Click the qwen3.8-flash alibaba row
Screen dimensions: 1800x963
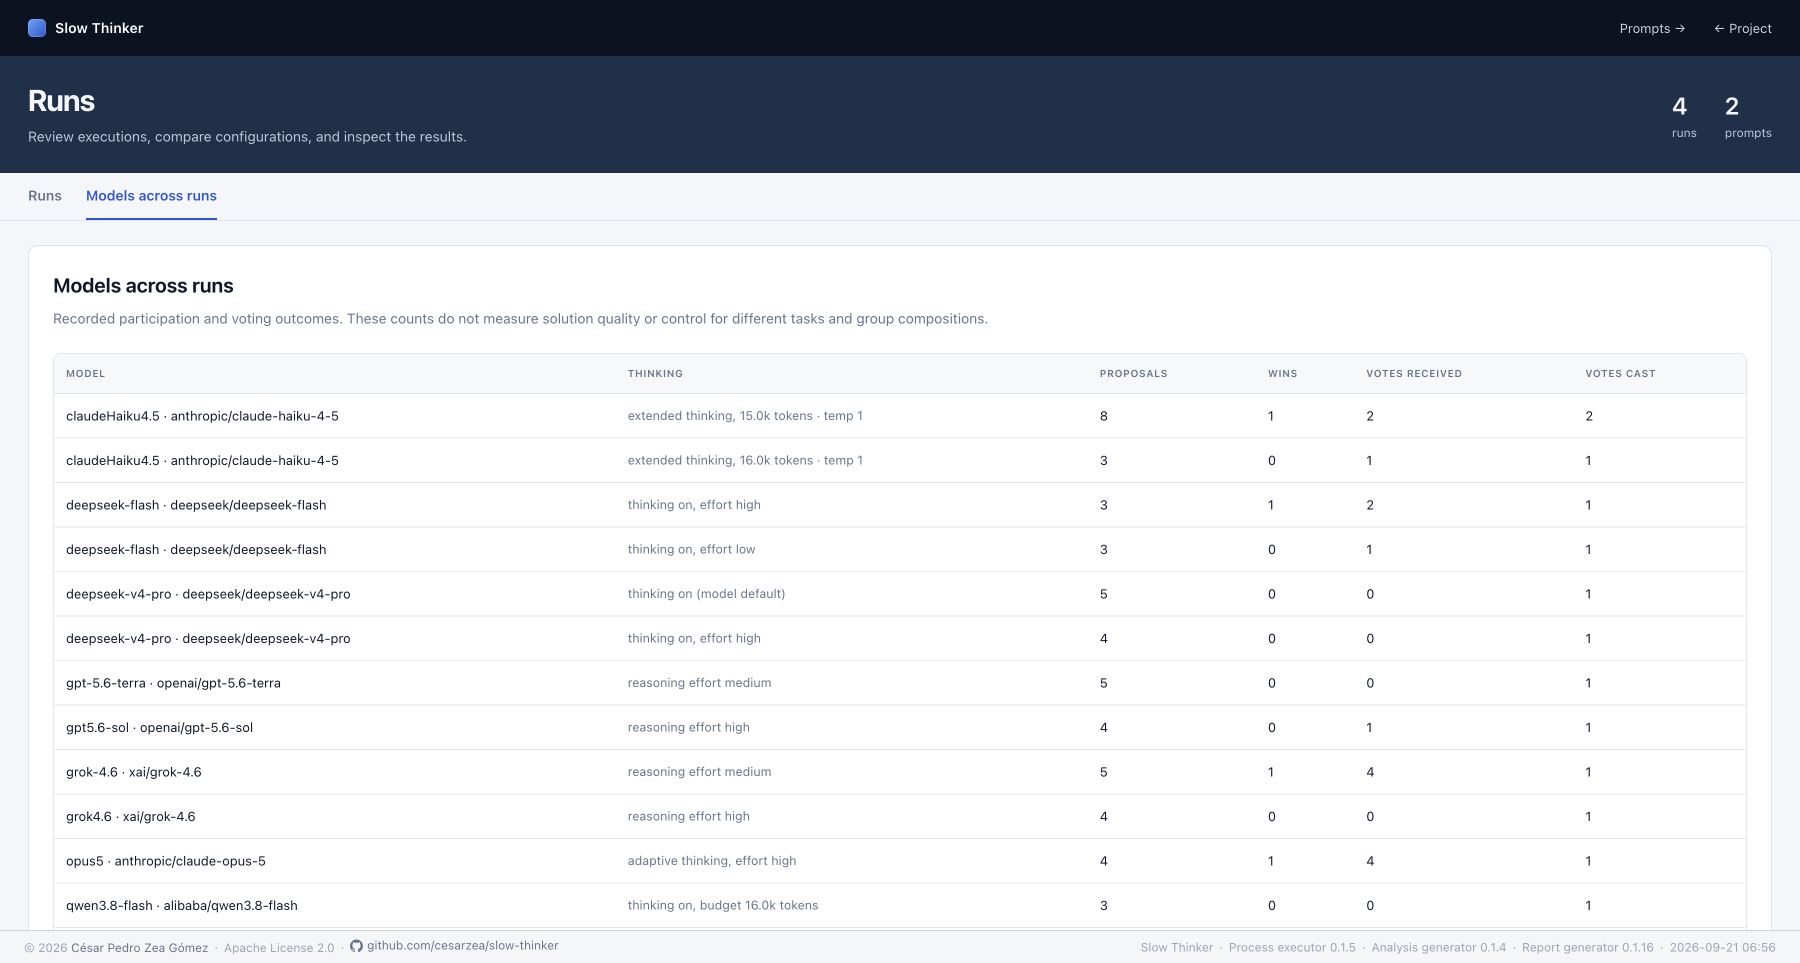tap(900, 905)
